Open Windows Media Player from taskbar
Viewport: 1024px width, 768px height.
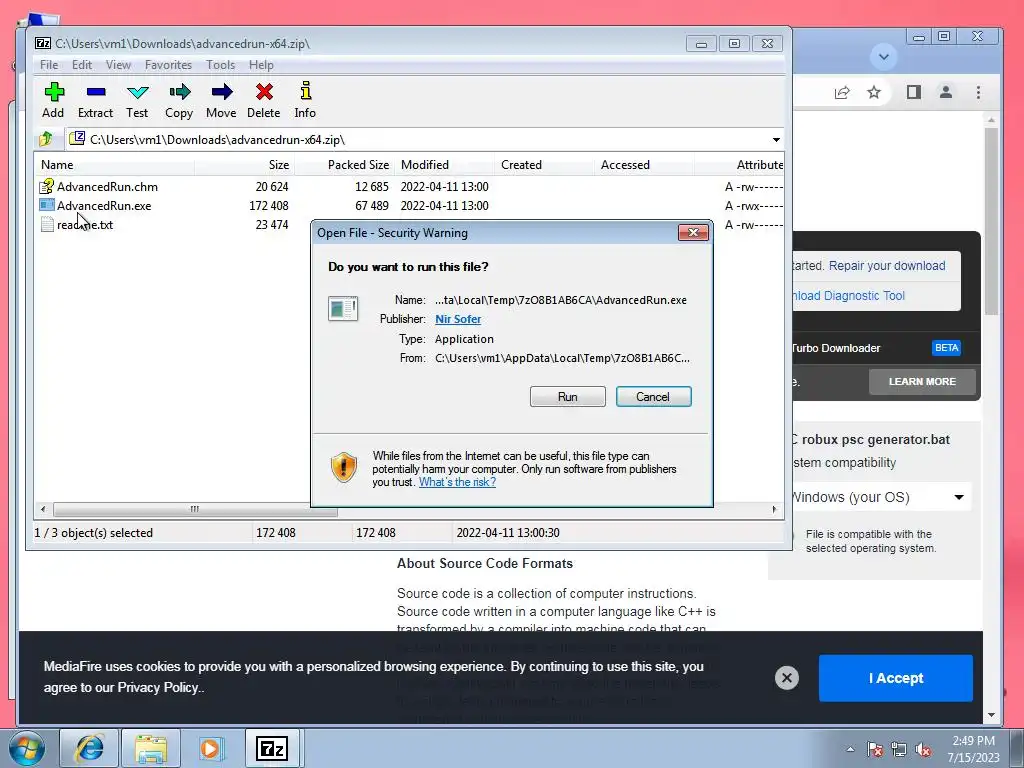(210, 748)
